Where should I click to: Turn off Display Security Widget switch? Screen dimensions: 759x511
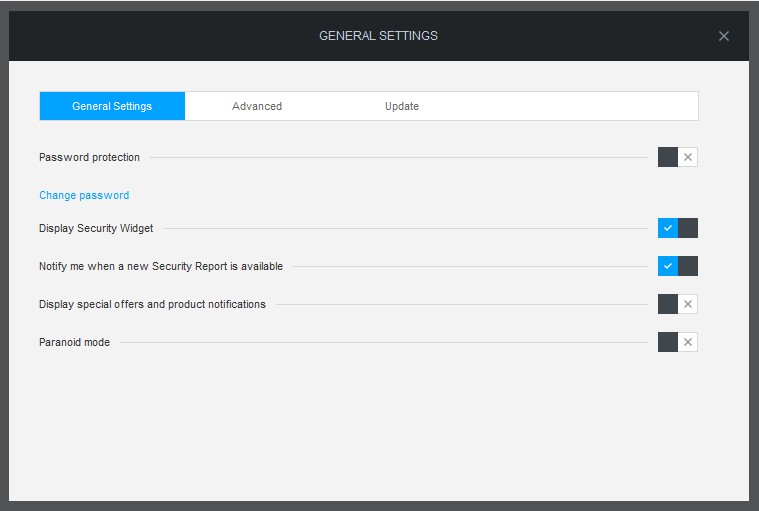tap(678, 228)
